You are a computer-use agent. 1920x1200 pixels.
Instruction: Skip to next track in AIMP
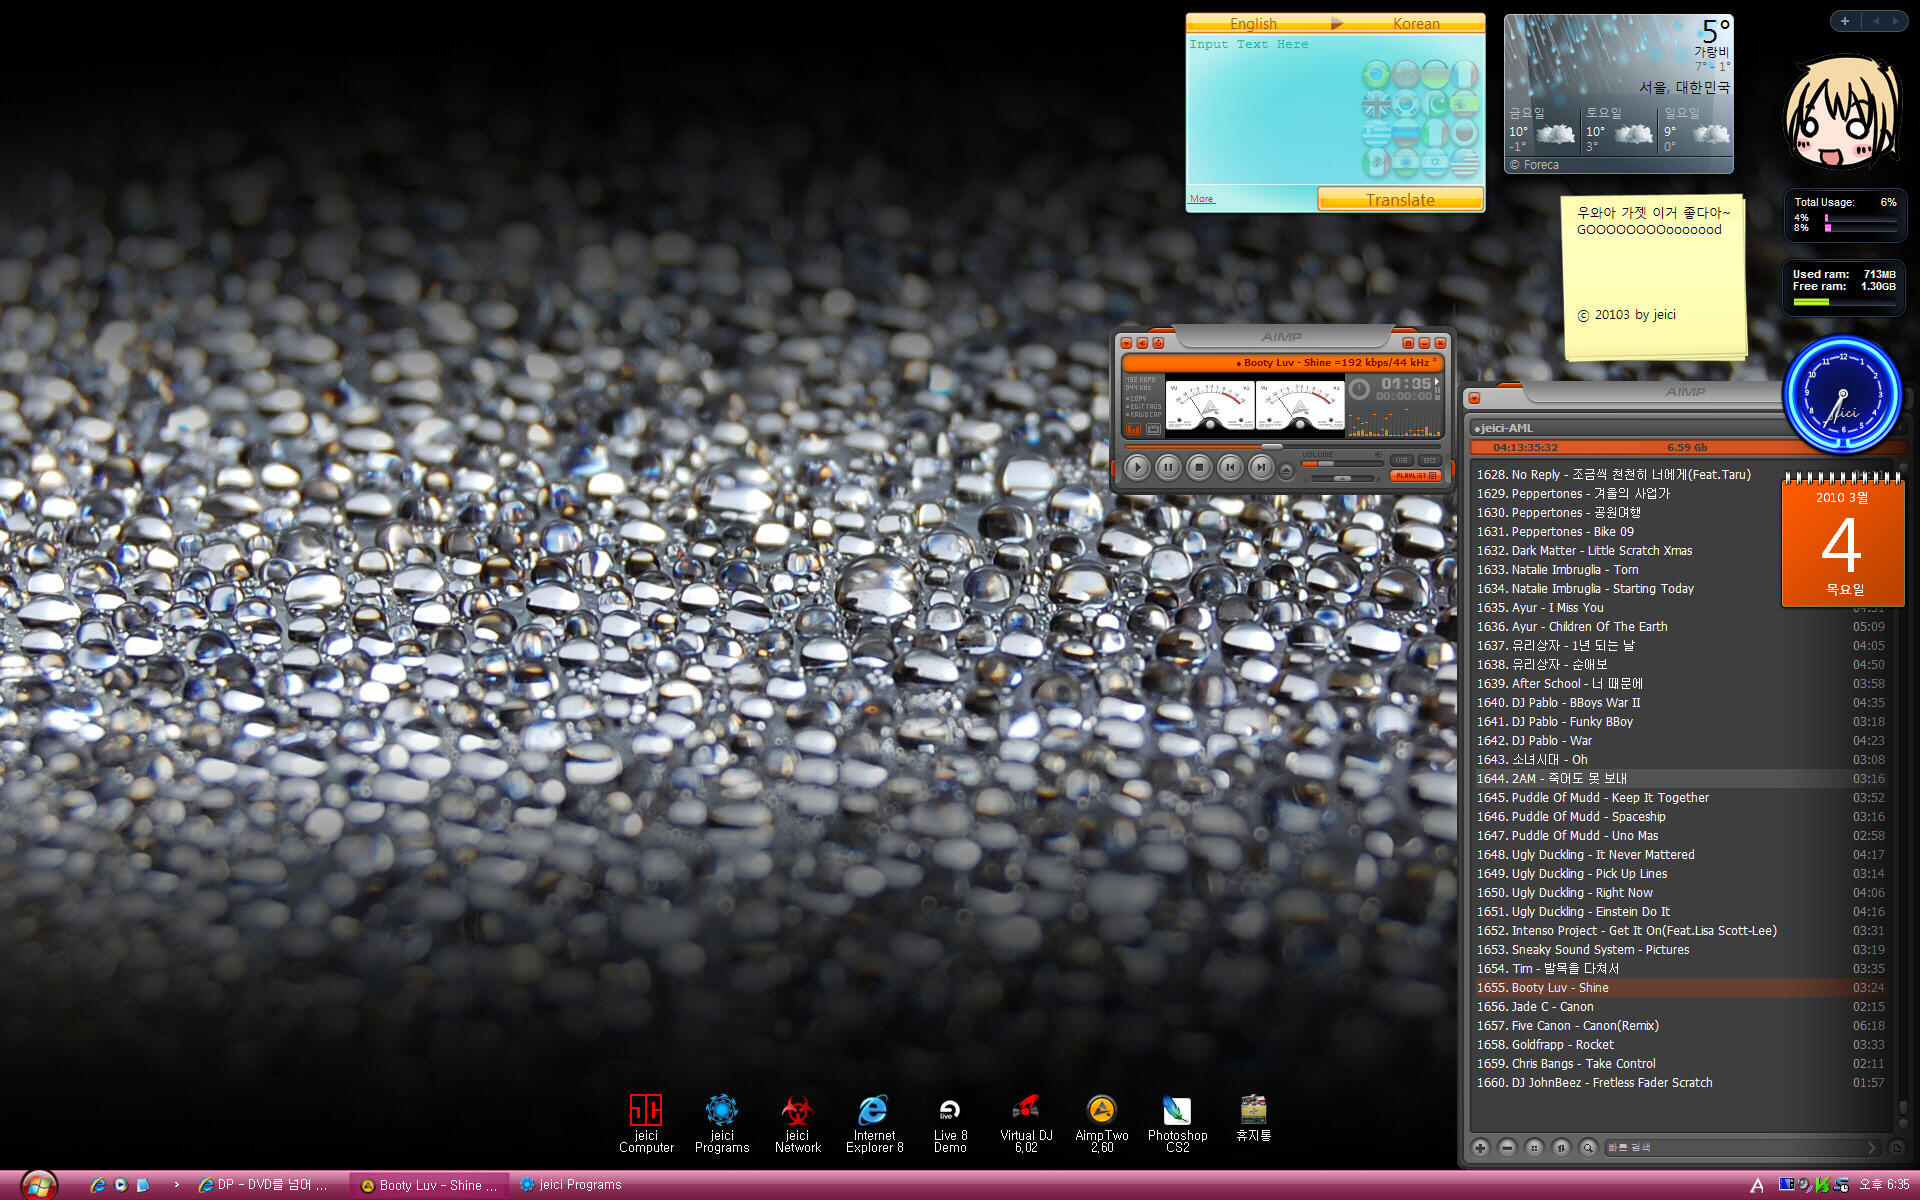(x=1261, y=467)
